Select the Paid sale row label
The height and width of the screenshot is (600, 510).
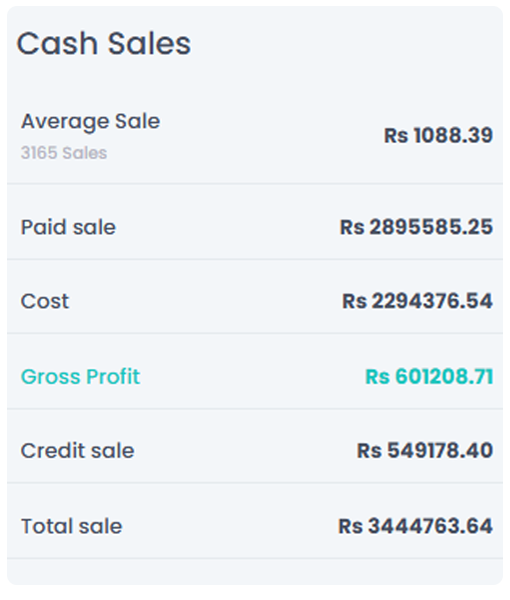[68, 227]
